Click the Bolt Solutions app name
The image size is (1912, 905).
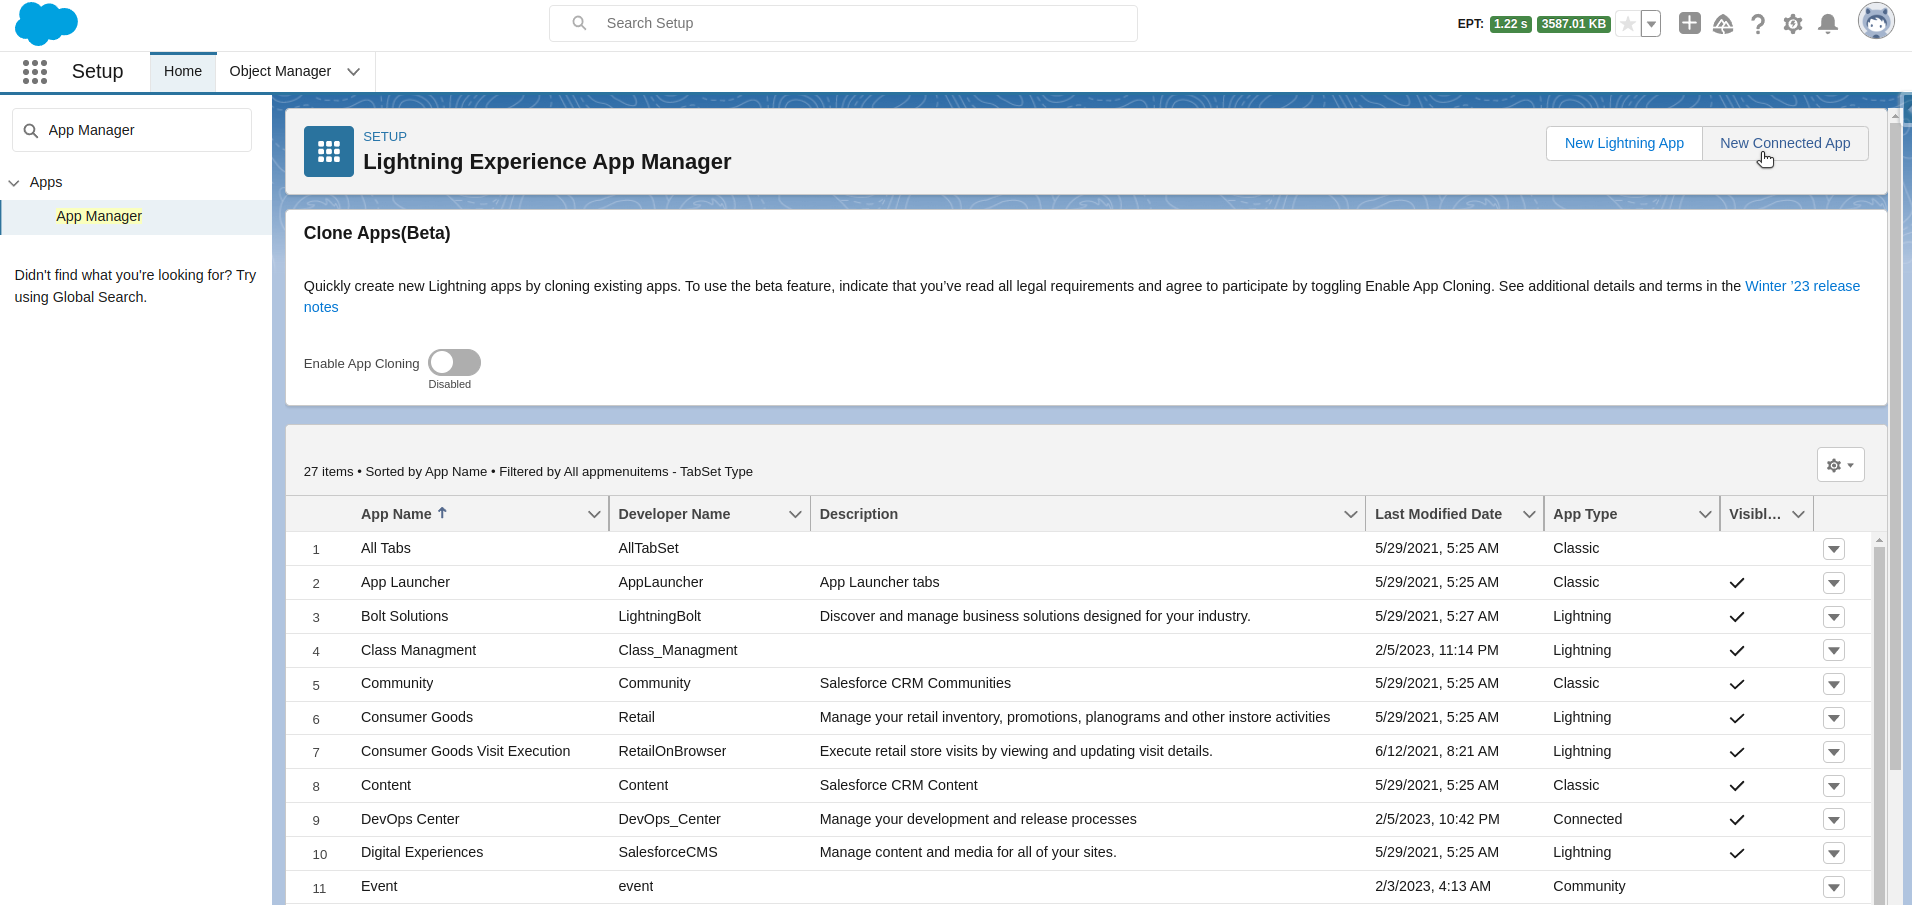[x=404, y=616]
